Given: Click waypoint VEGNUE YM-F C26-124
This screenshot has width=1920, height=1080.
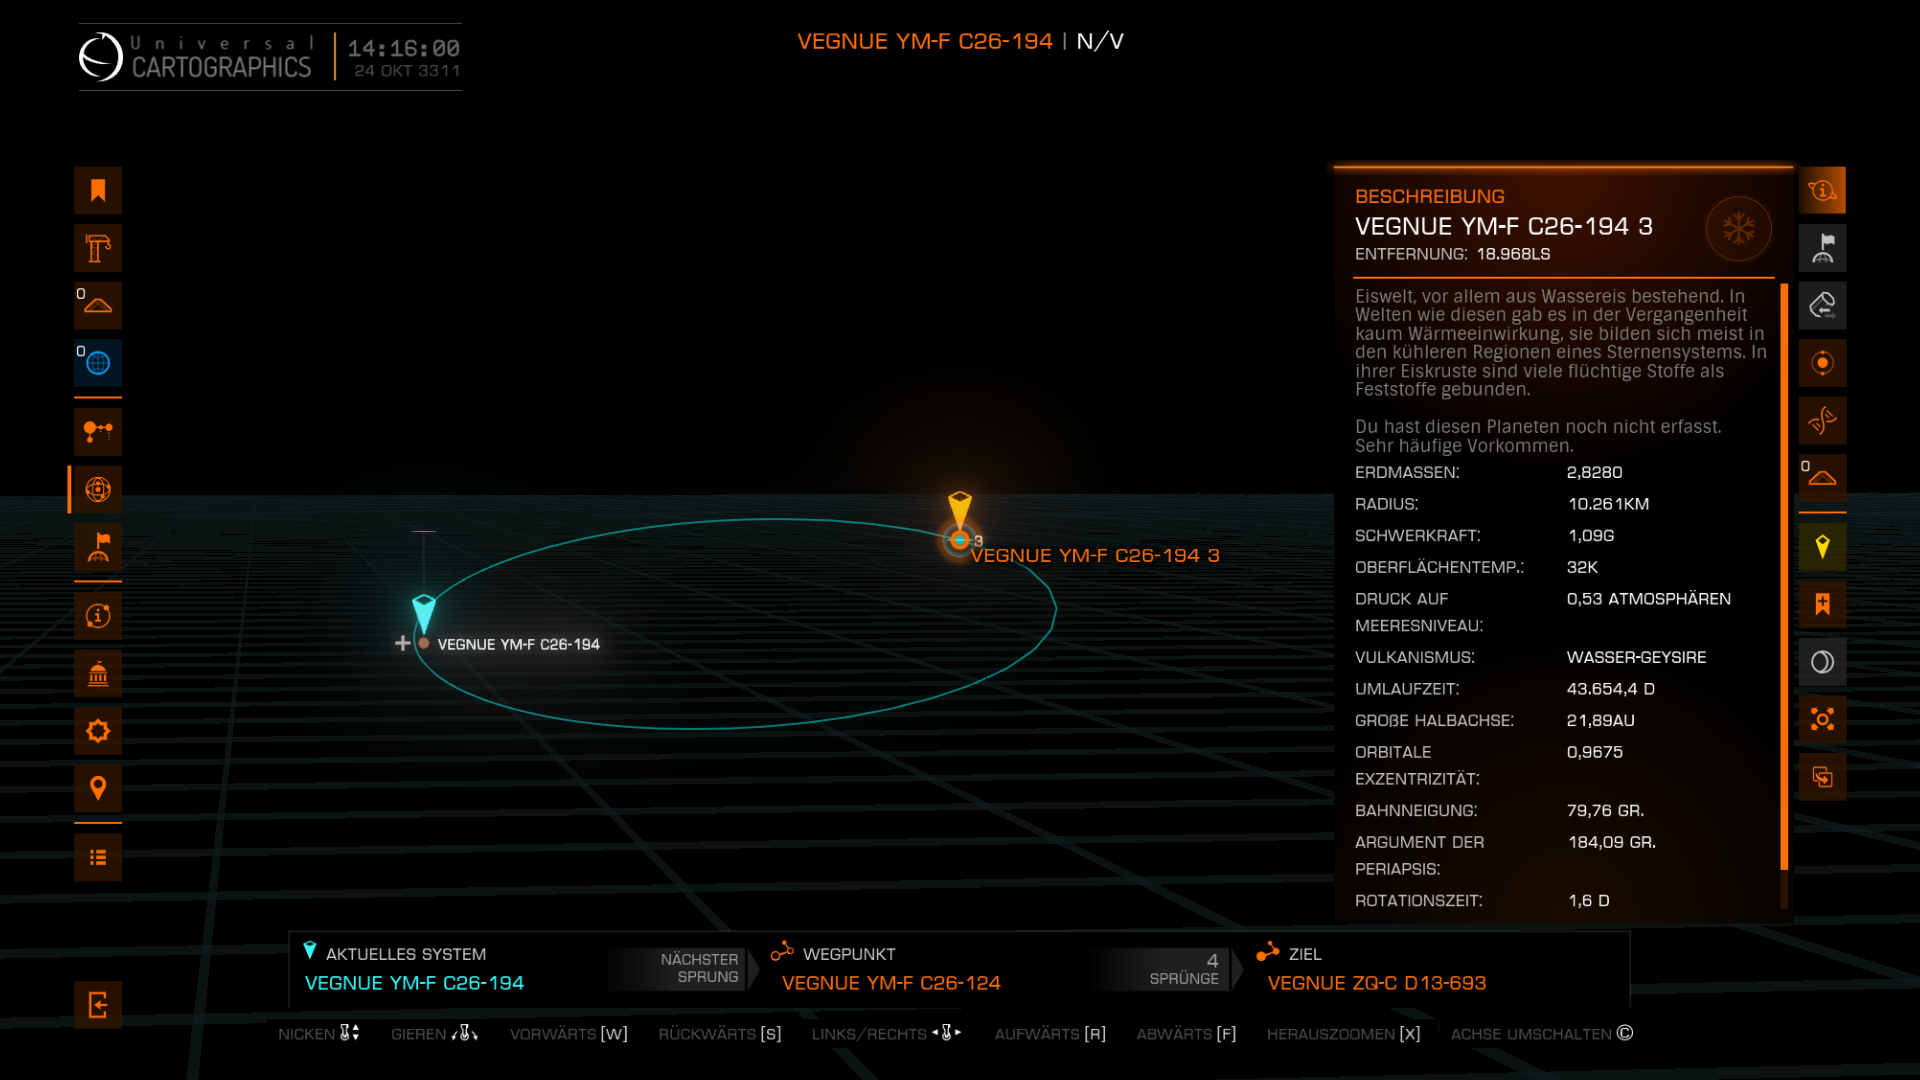Looking at the screenshot, I should 890,983.
